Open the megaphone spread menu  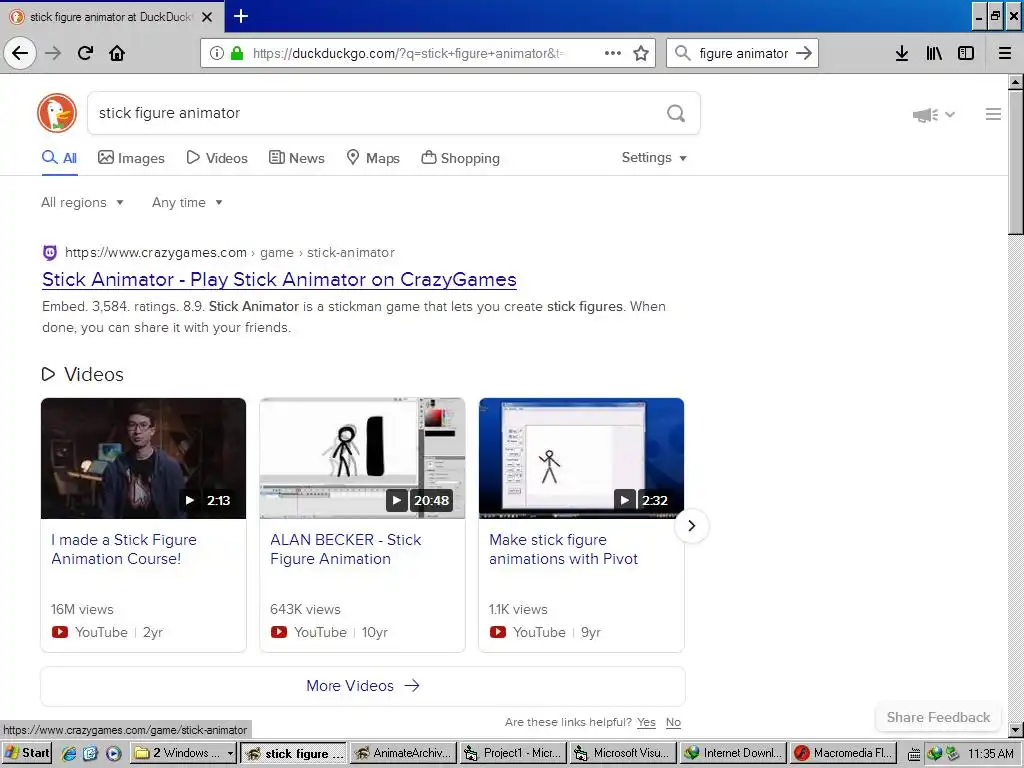[x=934, y=115]
